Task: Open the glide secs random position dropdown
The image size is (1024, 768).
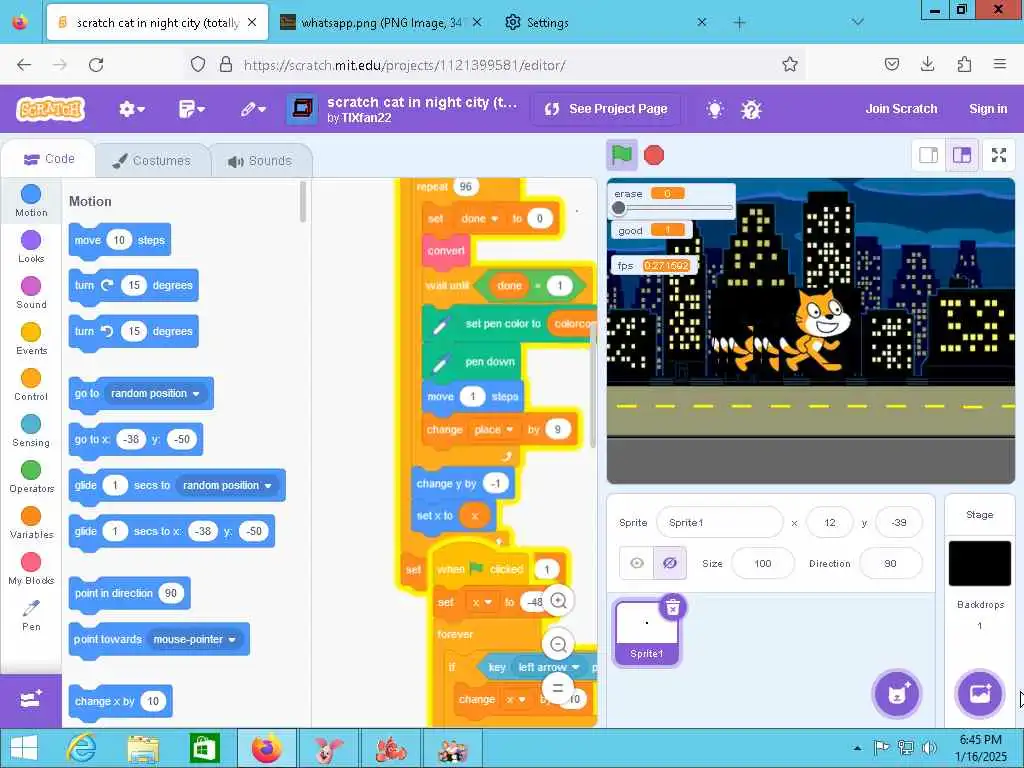Action: point(227,485)
